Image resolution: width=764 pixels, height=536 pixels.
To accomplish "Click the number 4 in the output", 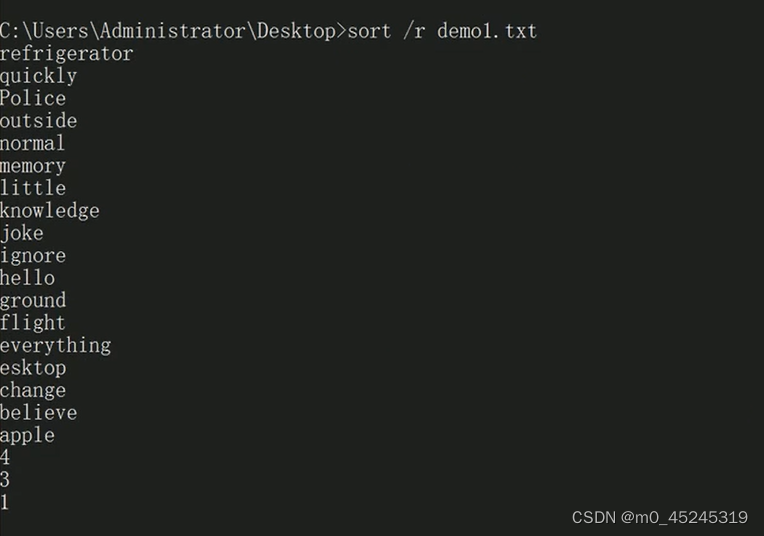I will point(6,458).
